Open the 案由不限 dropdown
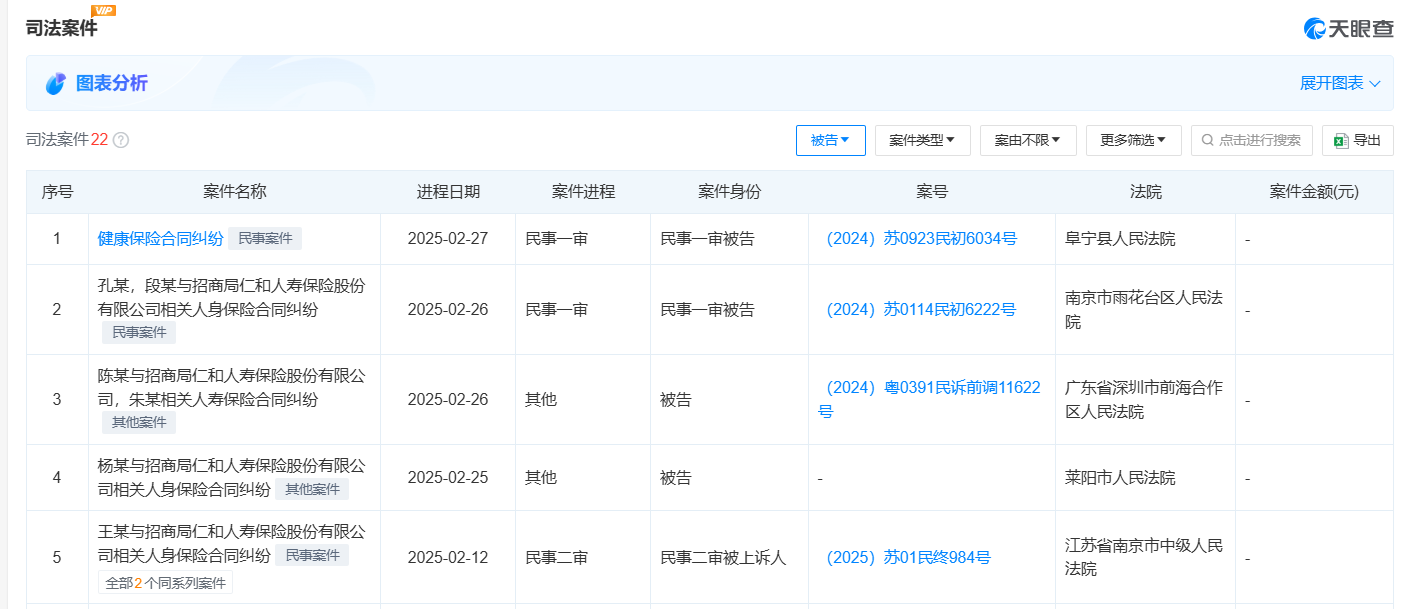Image resolution: width=1406 pixels, height=609 pixels. pos(1027,140)
